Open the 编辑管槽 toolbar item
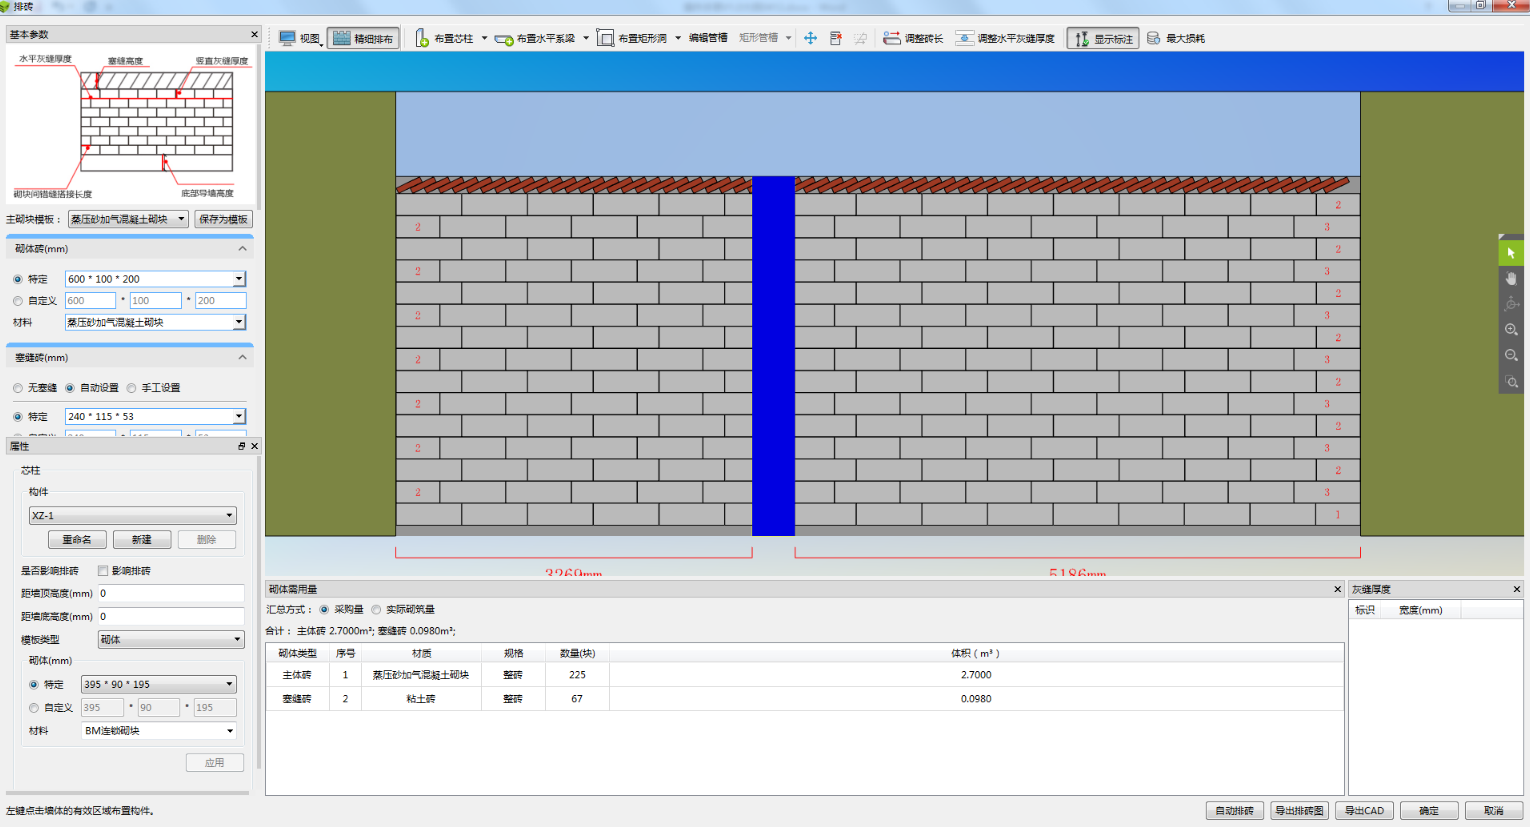The image size is (1530, 828). [x=708, y=39]
